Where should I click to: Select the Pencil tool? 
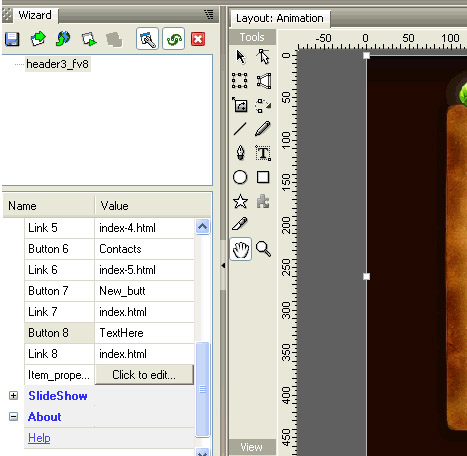click(263, 129)
